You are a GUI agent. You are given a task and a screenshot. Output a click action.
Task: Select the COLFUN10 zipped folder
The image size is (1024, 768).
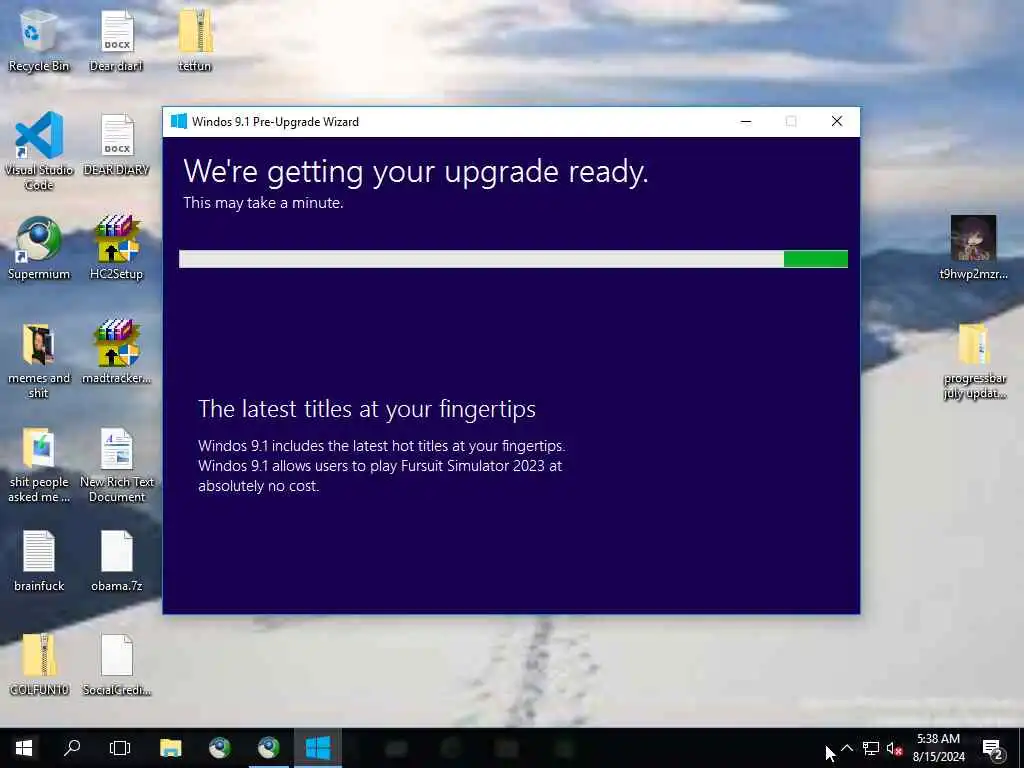39,665
